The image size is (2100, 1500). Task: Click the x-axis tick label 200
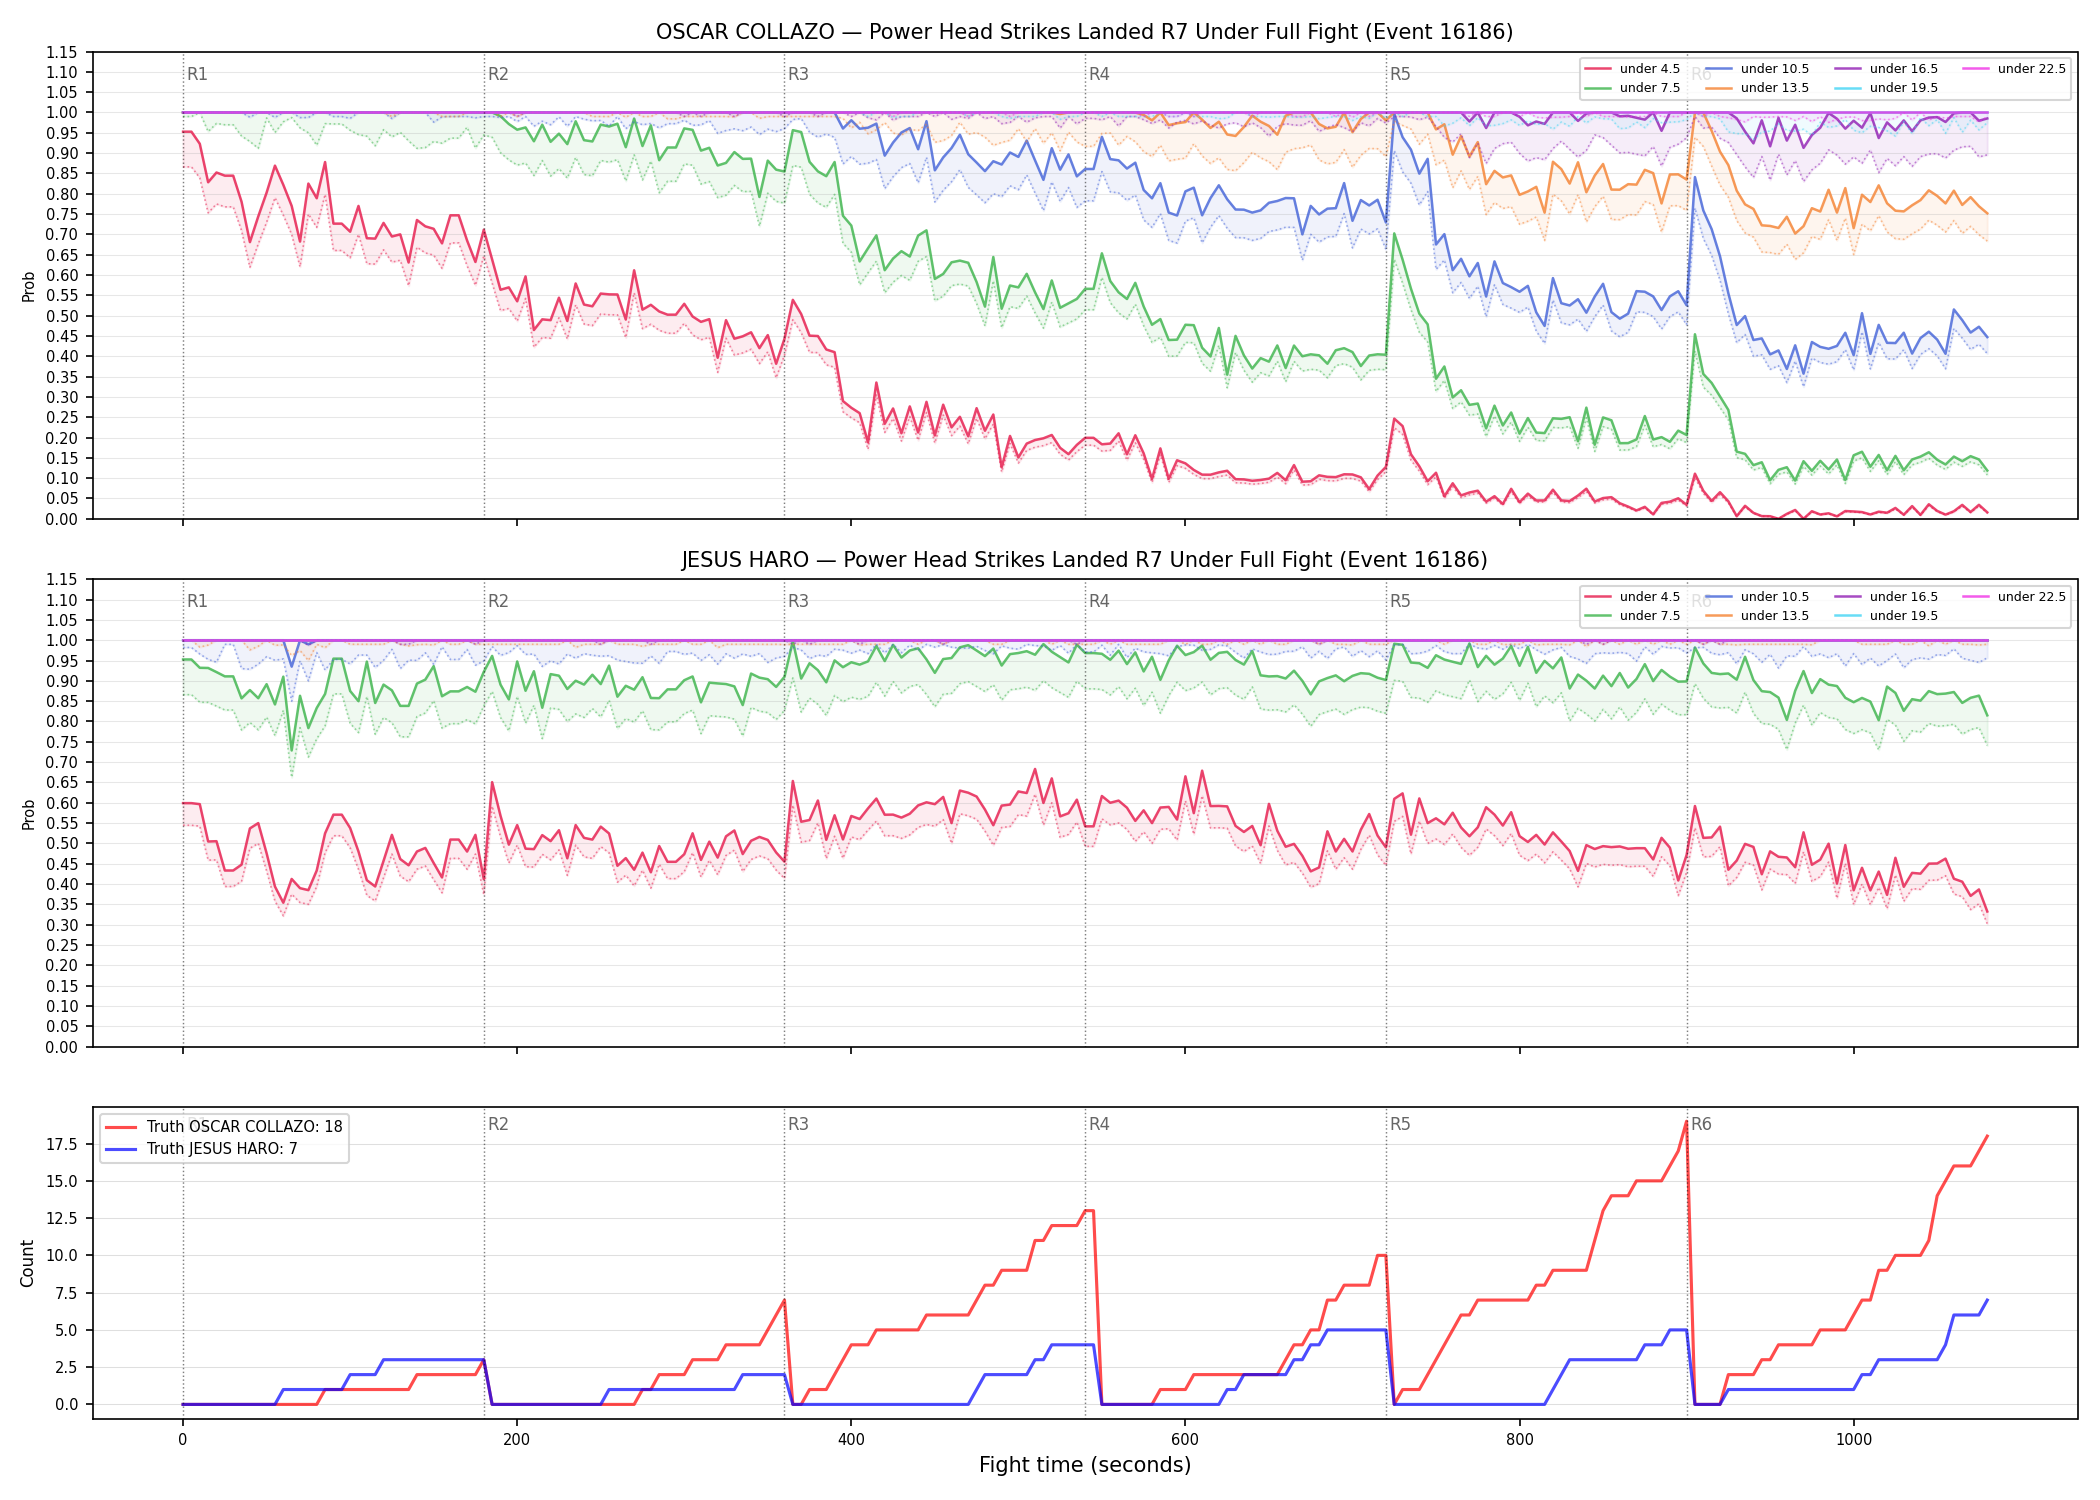tap(516, 1440)
